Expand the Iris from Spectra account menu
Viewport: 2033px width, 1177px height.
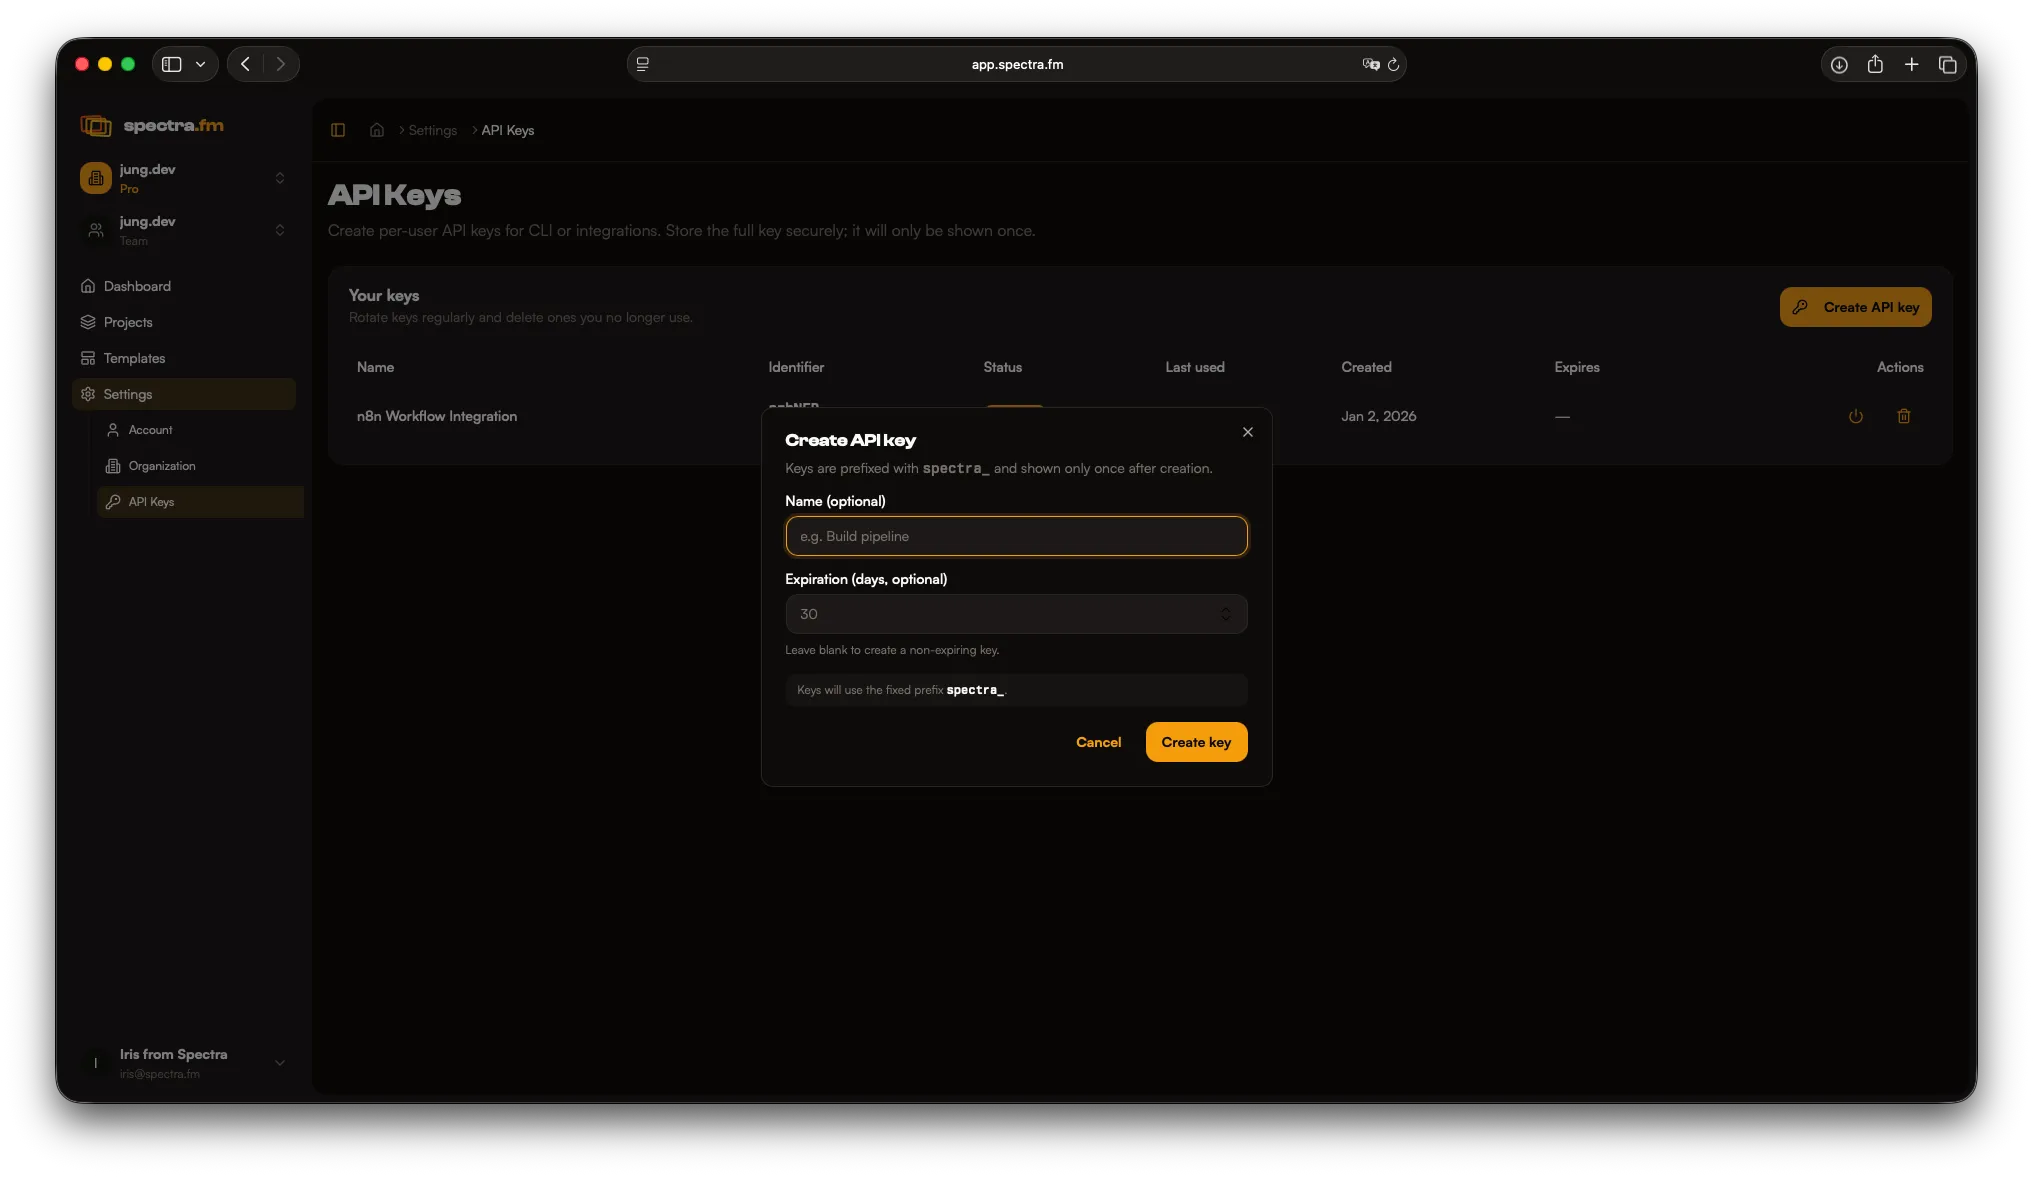click(x=280, y=1063)
